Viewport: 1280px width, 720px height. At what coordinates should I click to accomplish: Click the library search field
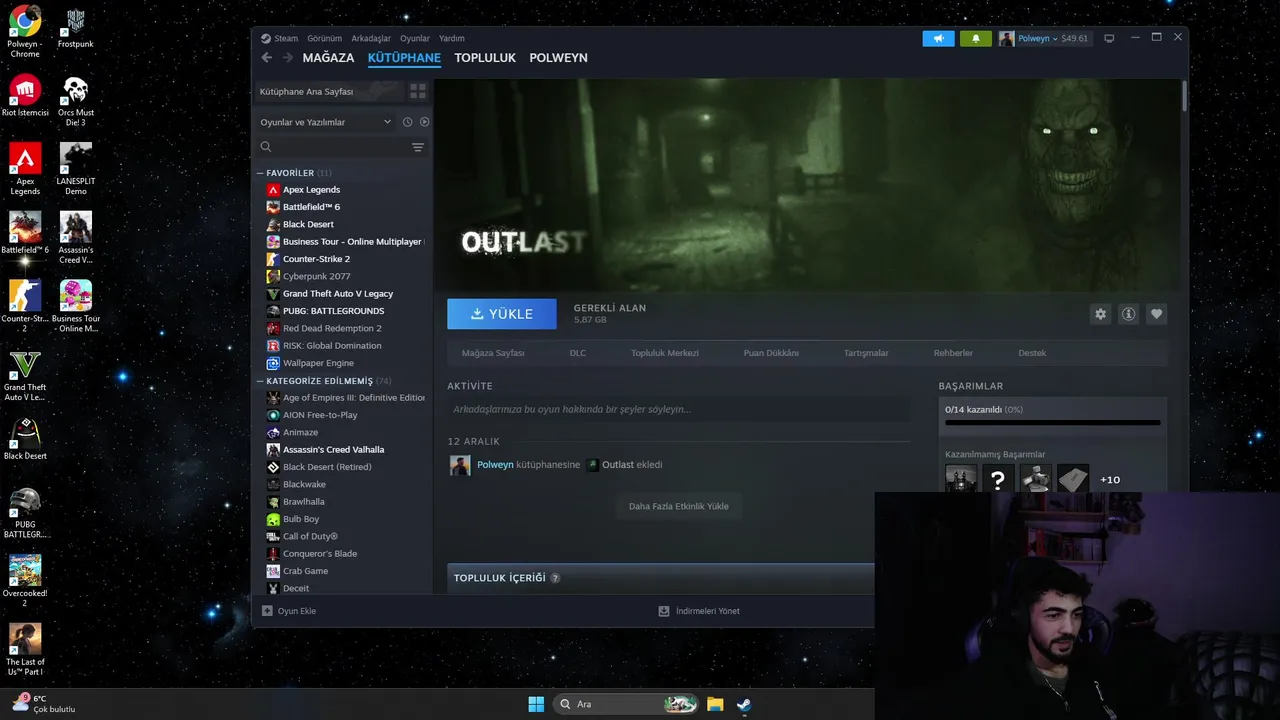(x=332, y=147)
